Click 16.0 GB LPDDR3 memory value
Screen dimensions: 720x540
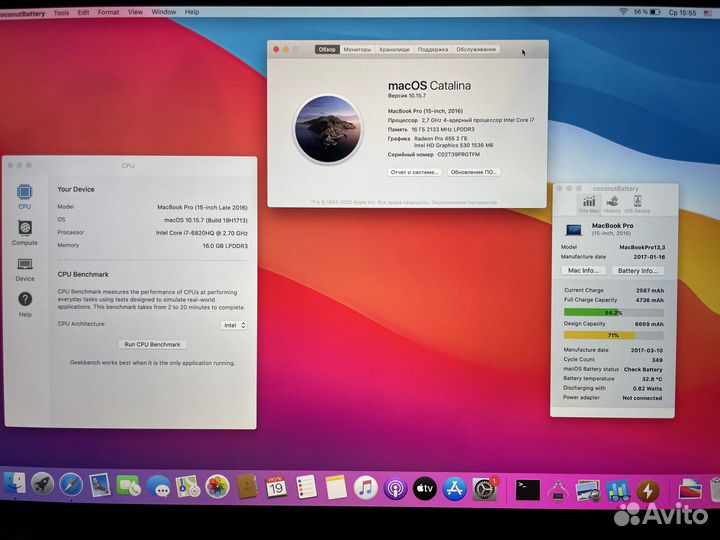click(225, 246)
